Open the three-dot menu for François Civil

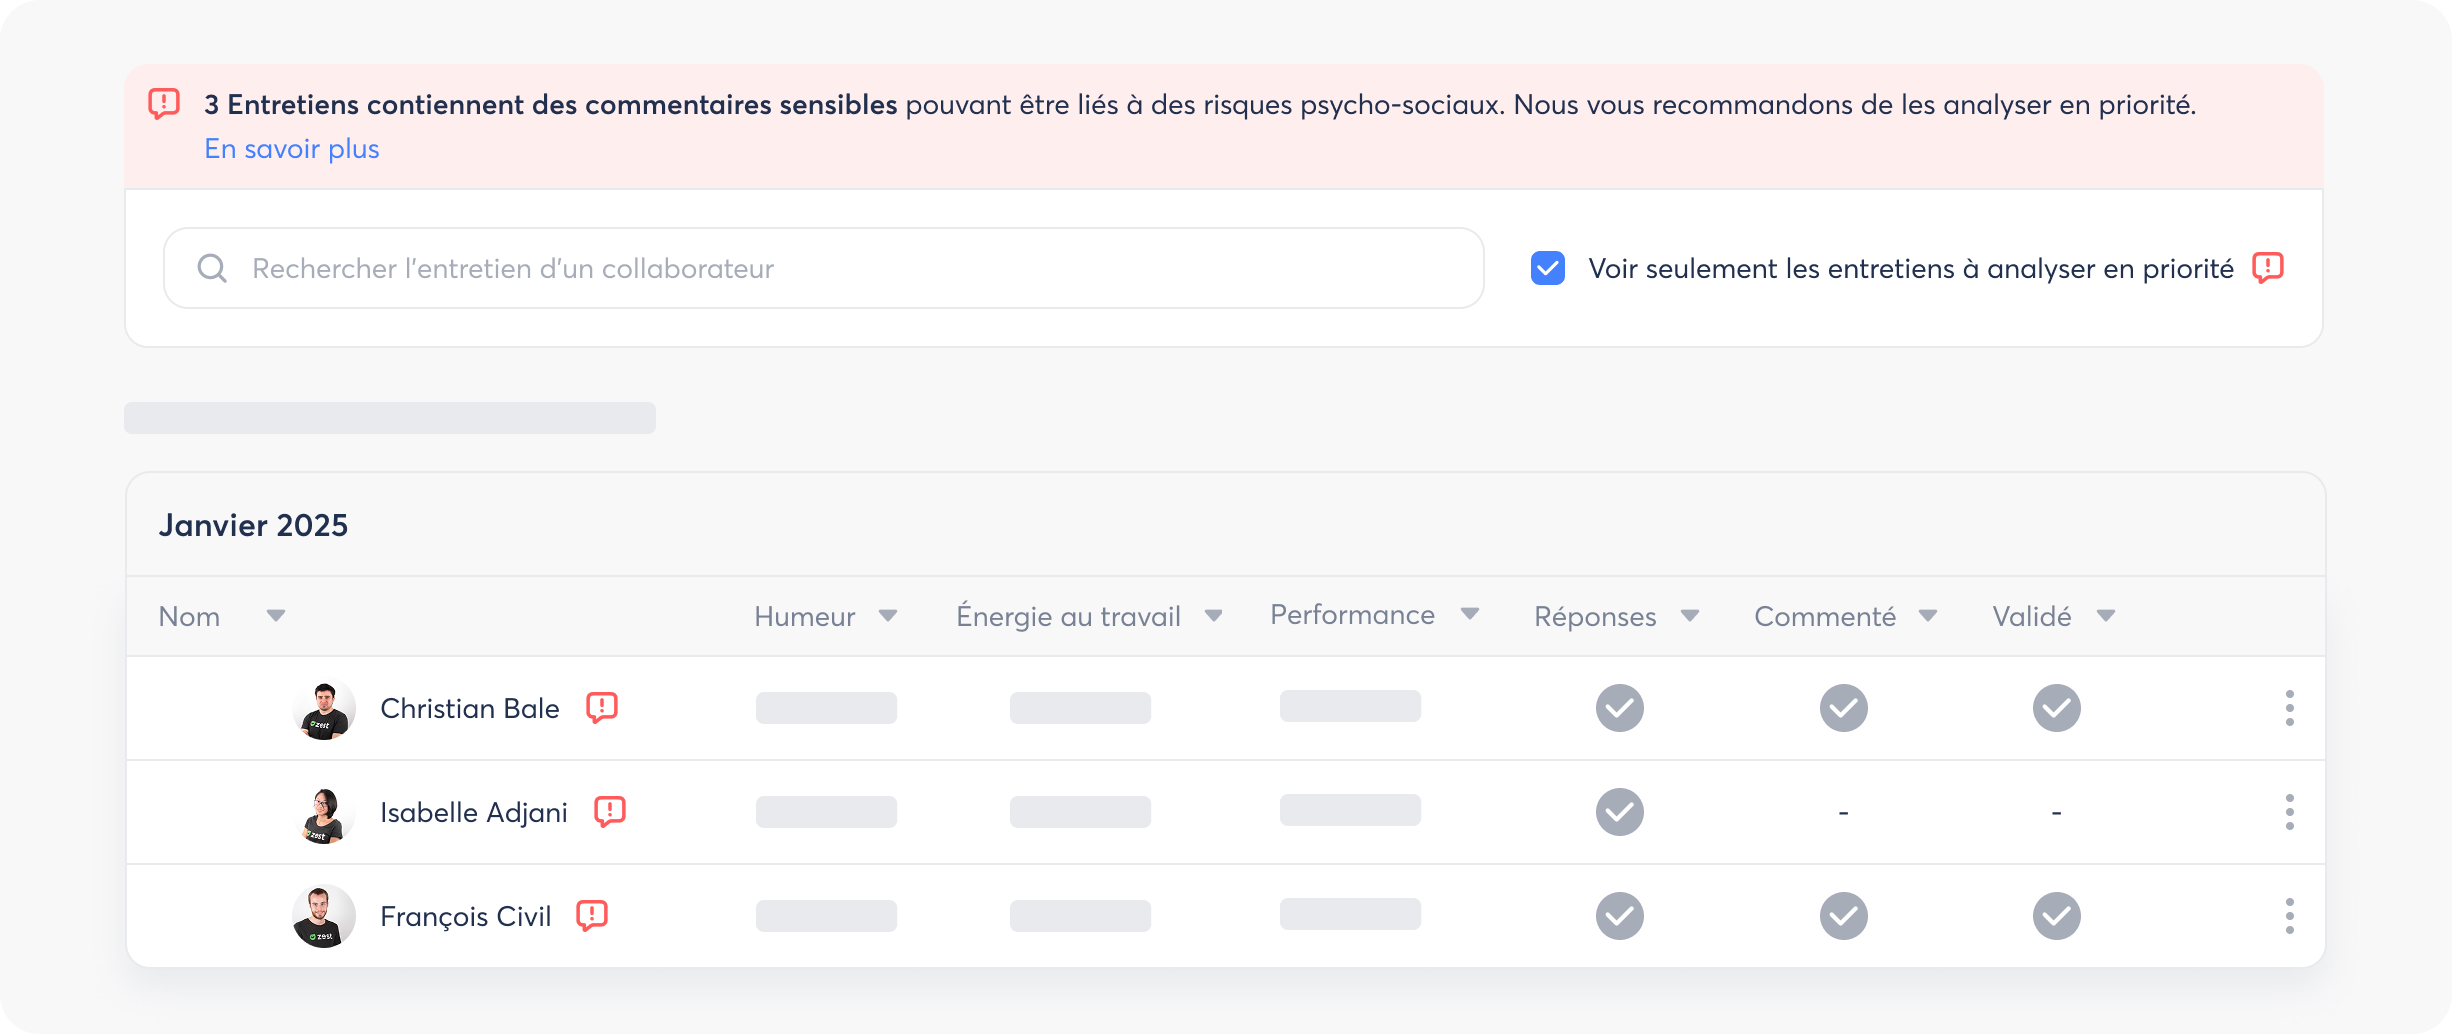click(x=2289, y=916)
